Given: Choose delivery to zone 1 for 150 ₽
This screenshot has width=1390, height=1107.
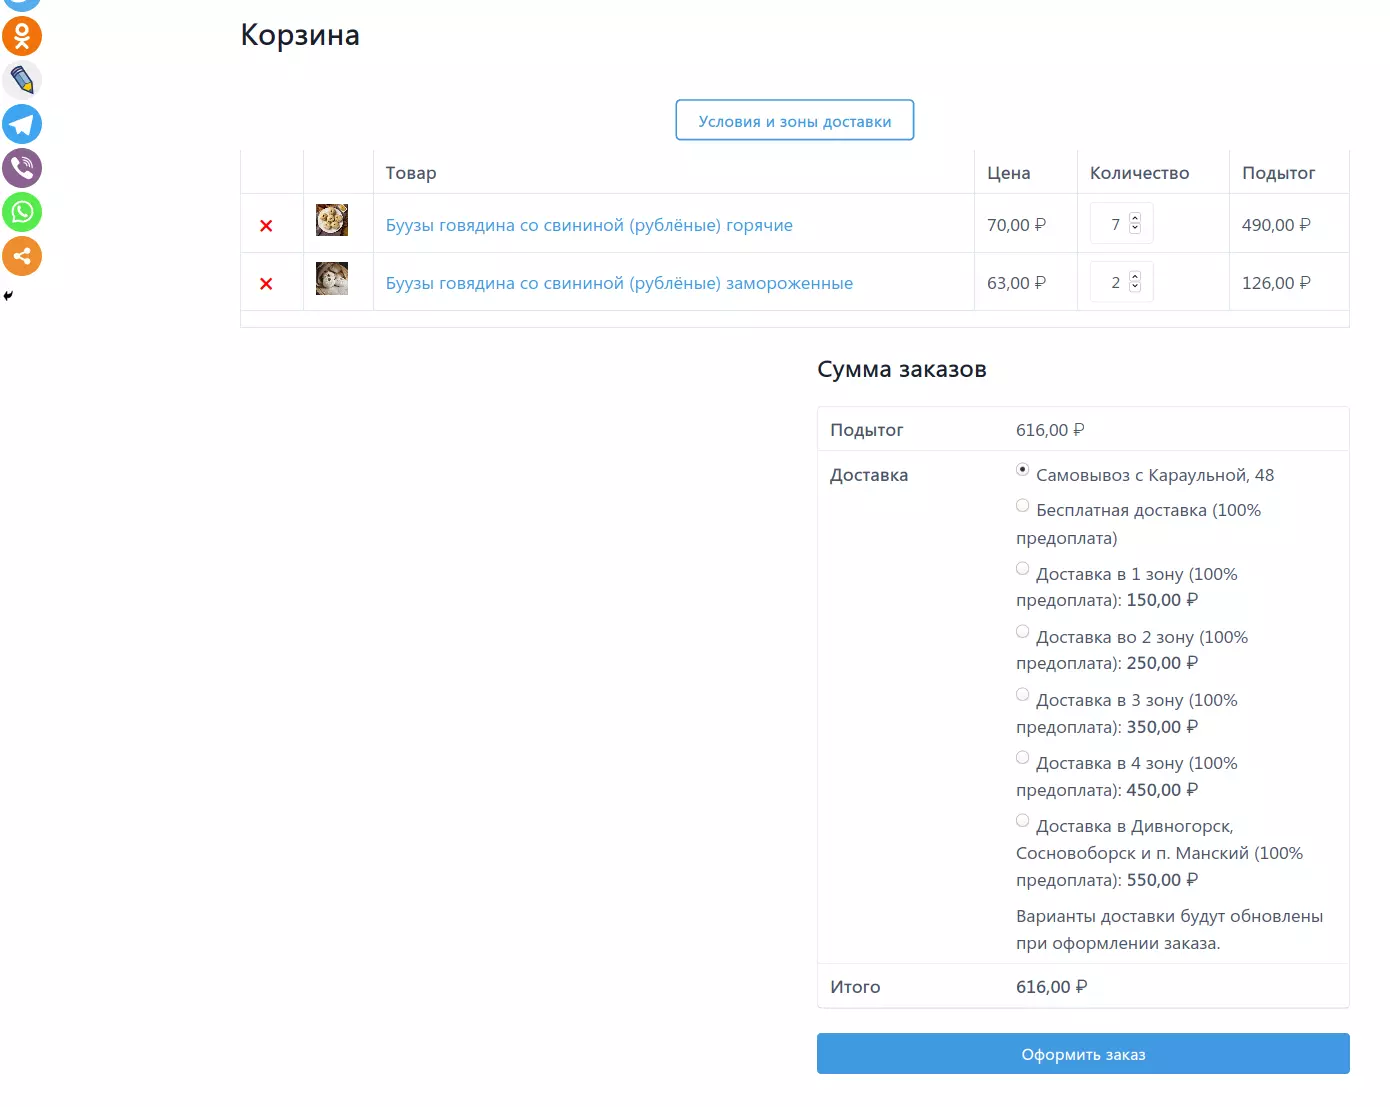Looking at the screenshot, I should (1022, 569).
